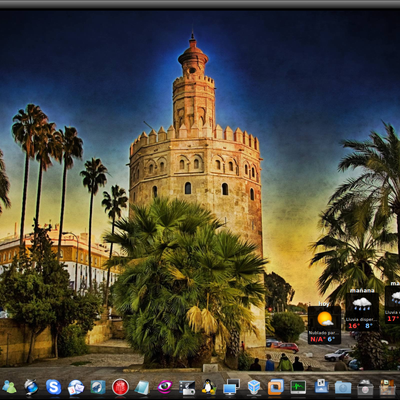The image size is (400, 400).
Task: Click the 'Lluvia disper...' condition text
Action: coord(362,319)
